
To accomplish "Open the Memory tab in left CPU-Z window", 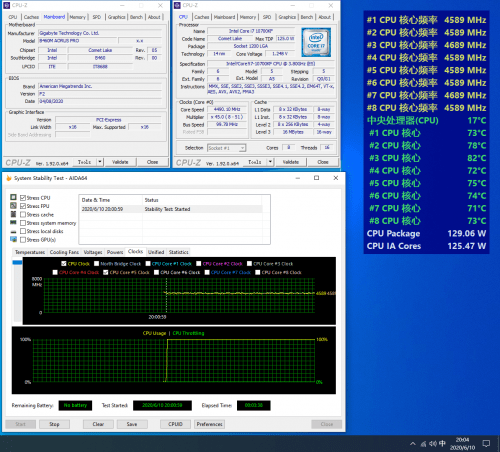I will [x=77, y=17].
